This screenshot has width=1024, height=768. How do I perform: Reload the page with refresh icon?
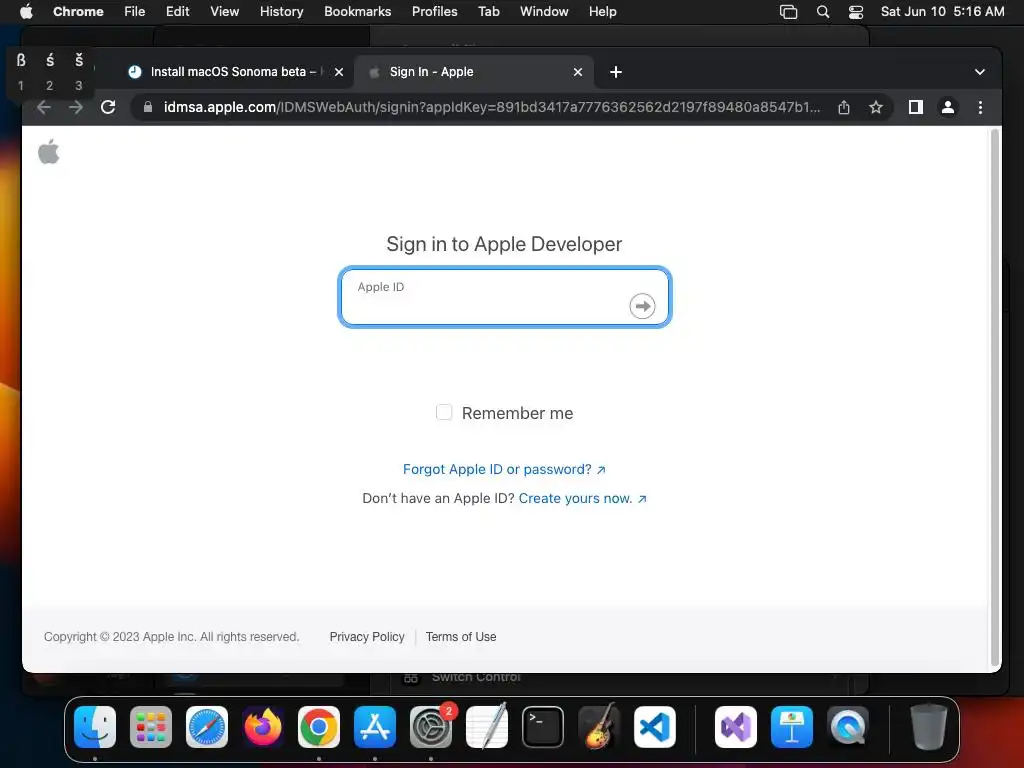click(108, 107)
